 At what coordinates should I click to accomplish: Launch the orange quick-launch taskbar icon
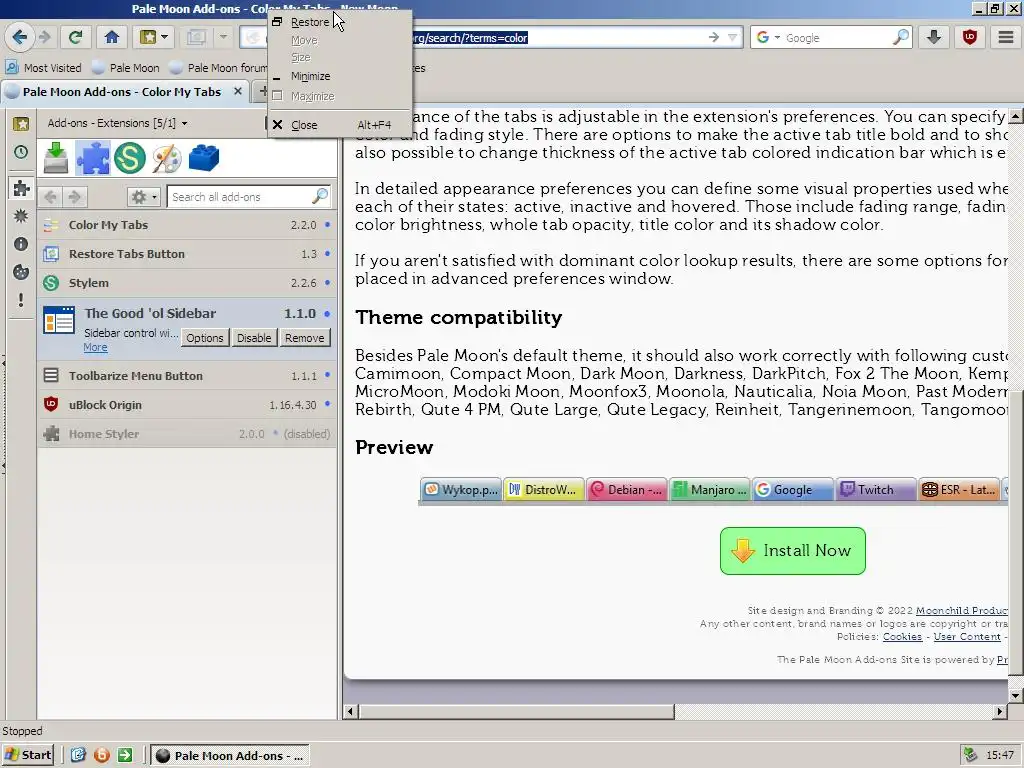click(102, 755)
